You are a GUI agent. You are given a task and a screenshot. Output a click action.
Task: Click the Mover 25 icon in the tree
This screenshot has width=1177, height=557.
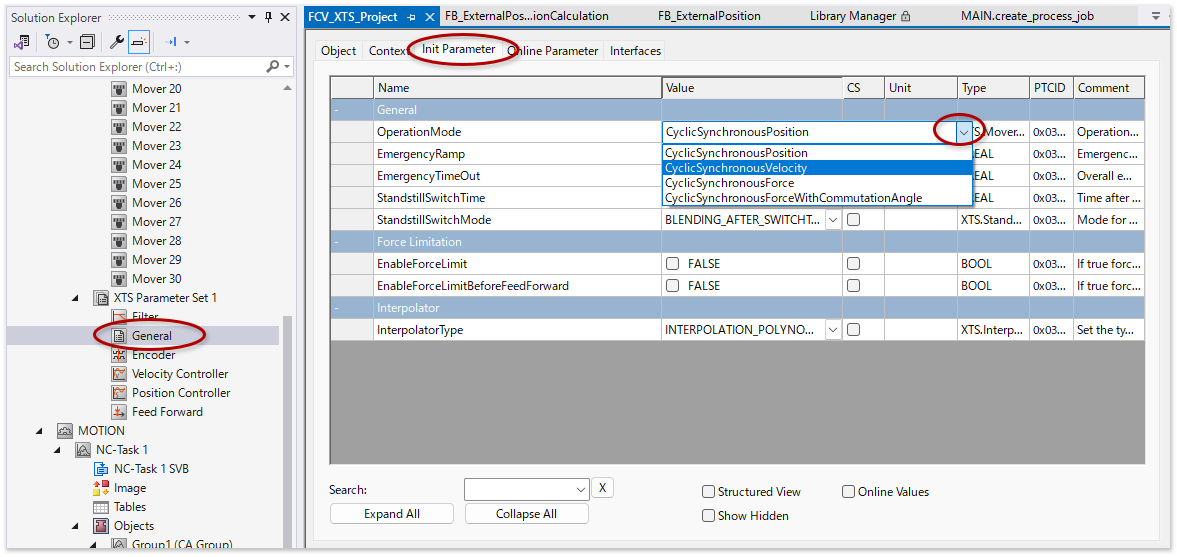(119, 184)
